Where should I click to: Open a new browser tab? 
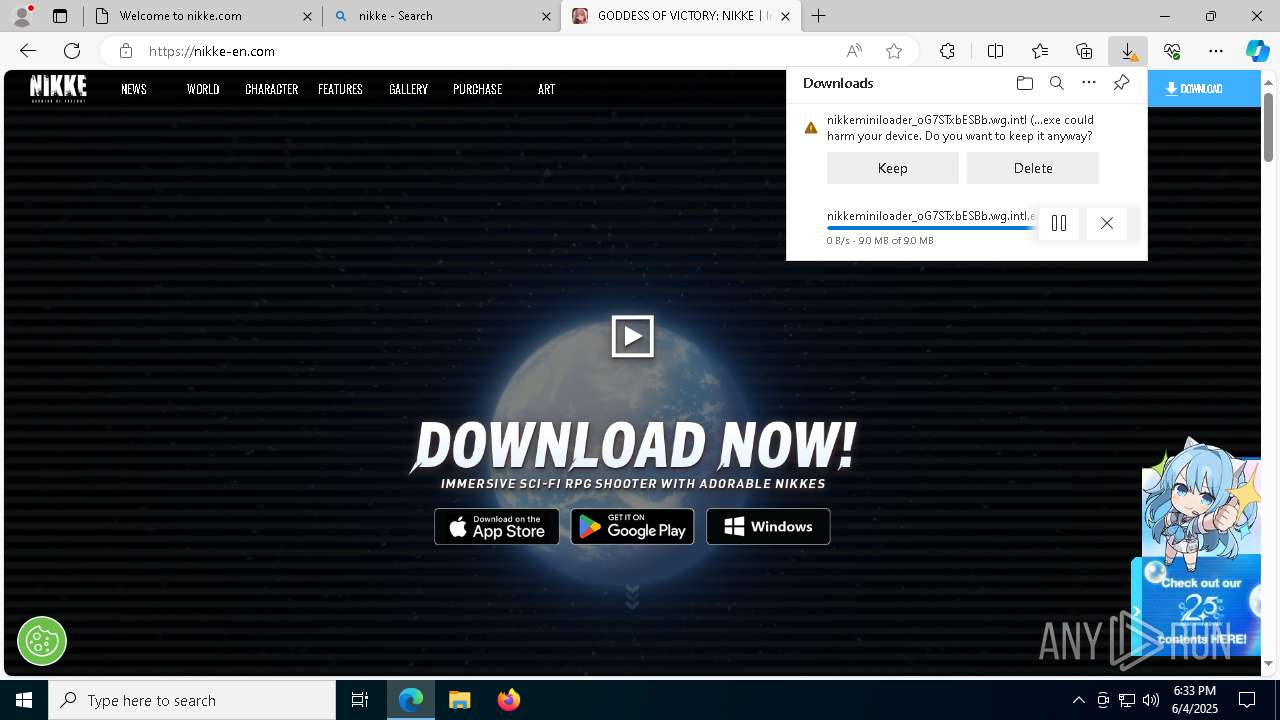point(819,16)
